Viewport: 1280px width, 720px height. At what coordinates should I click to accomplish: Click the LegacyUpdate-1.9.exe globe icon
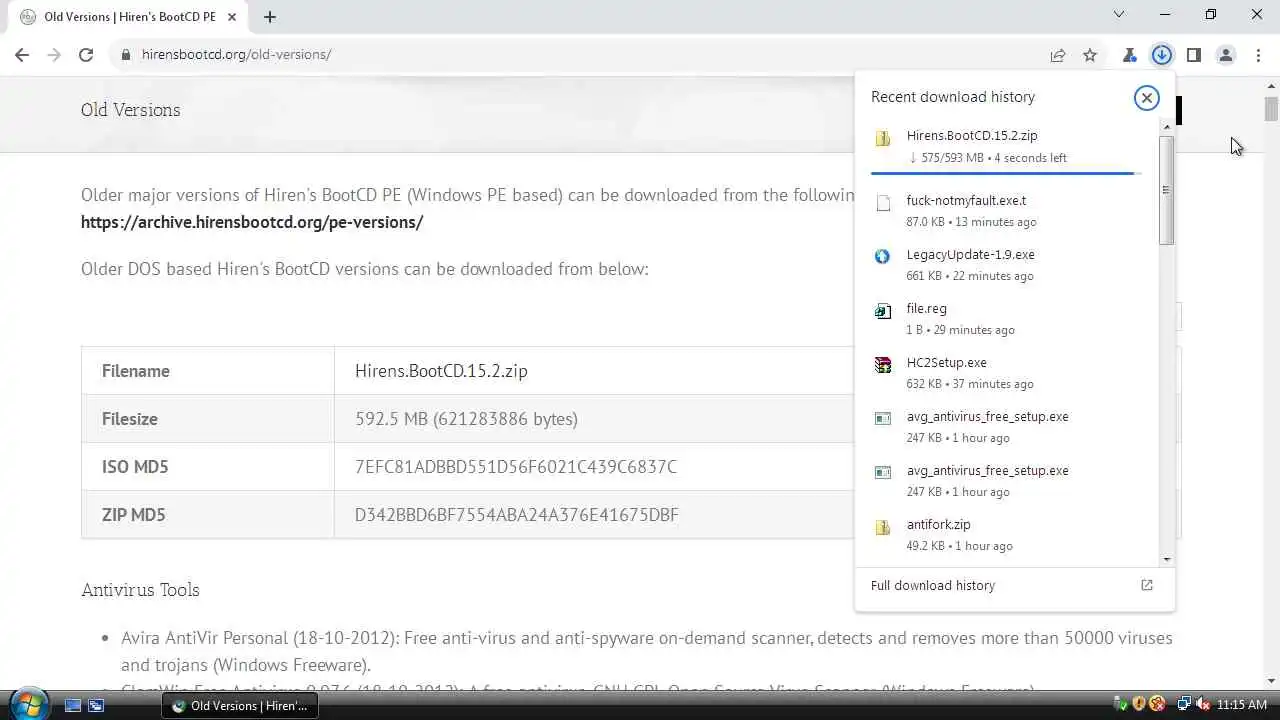coord(882,257)
